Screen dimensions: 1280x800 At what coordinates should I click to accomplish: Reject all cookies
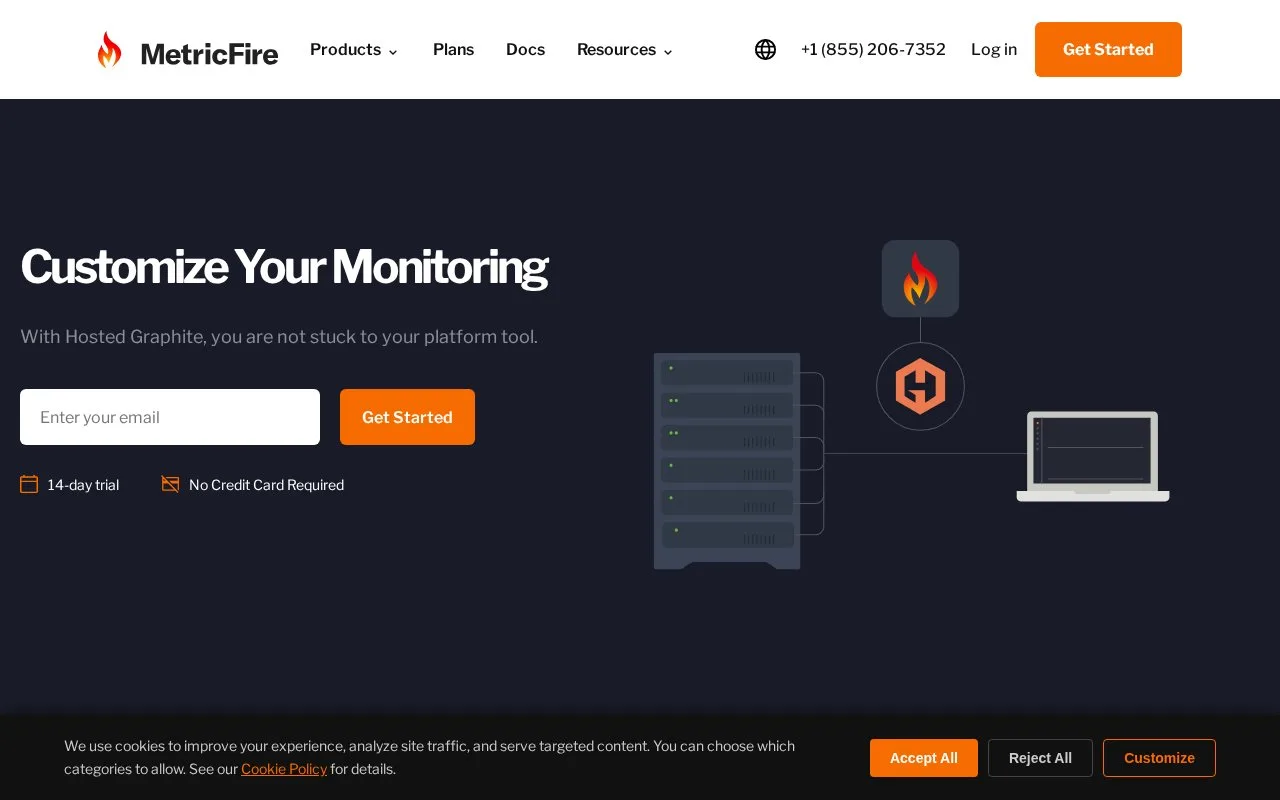[1040, 758]
